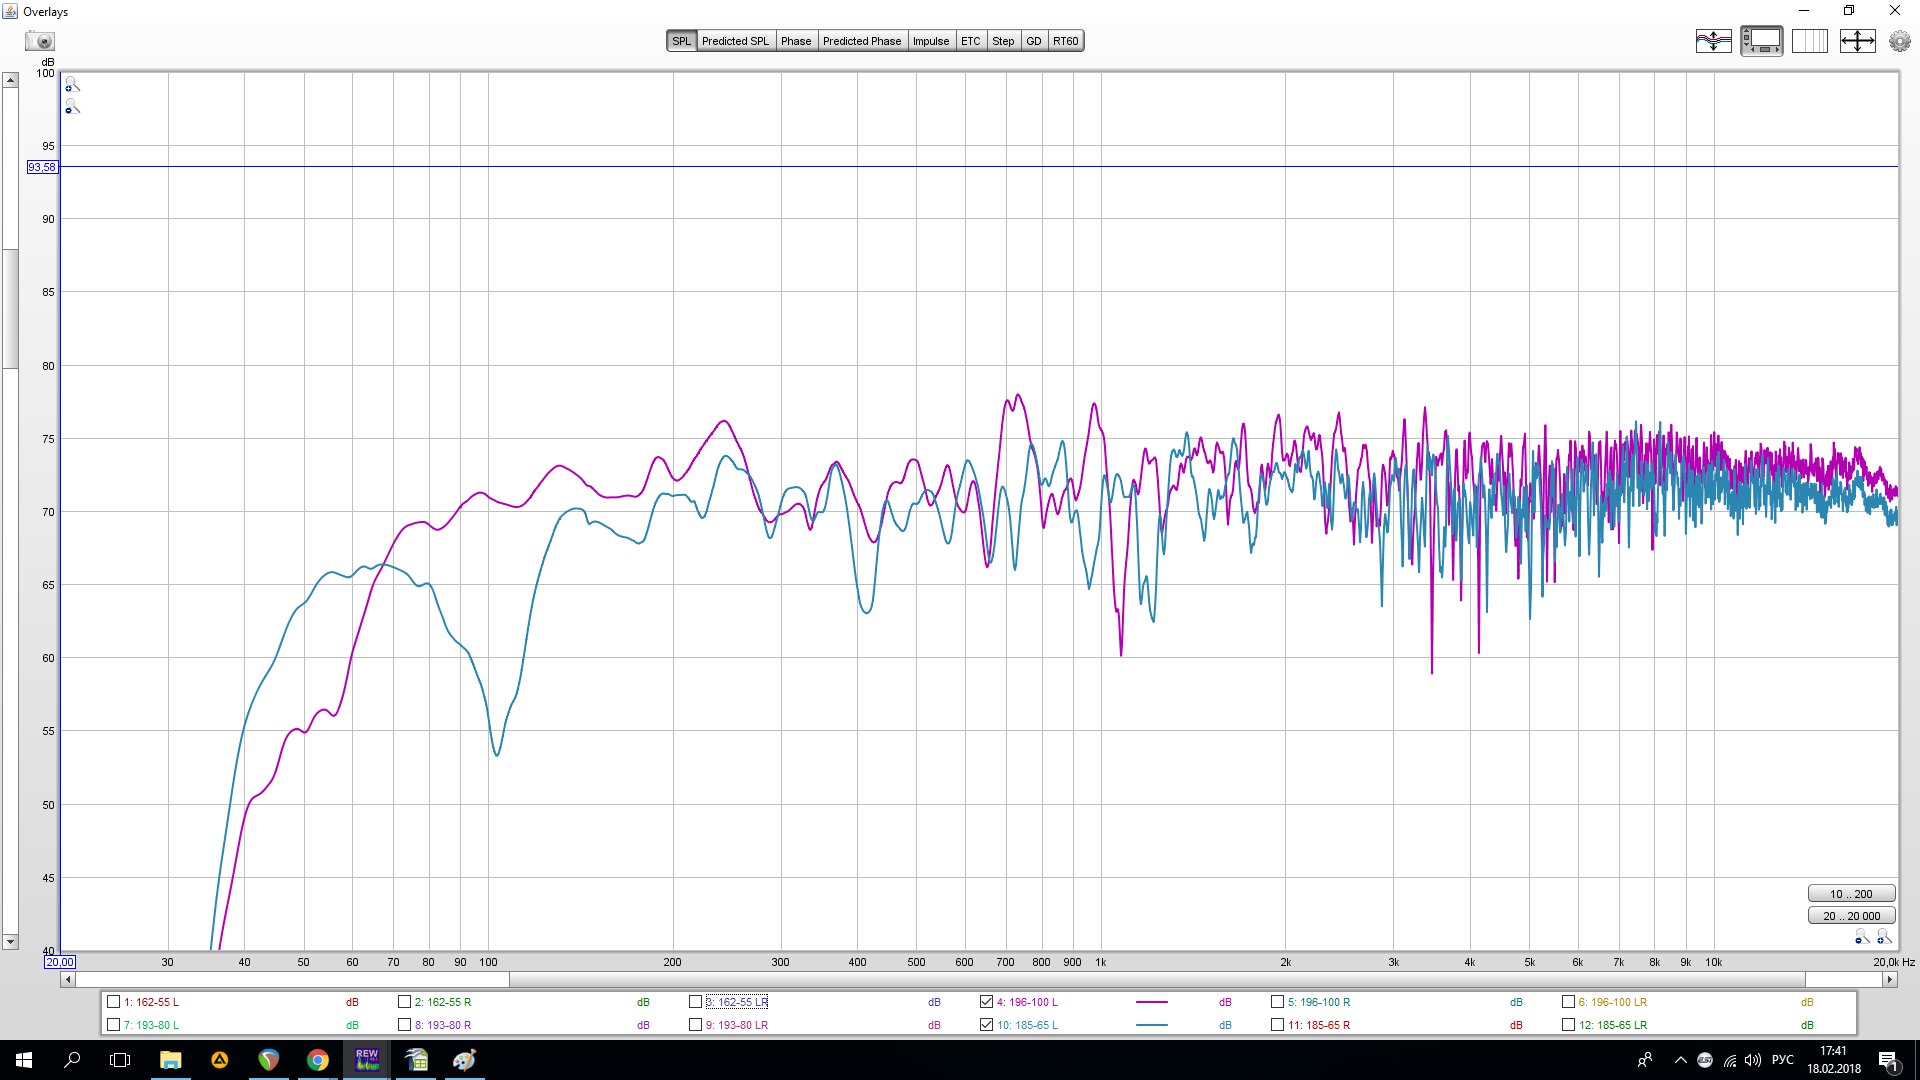Uncheck the 4: 196-100 L trace

pyautogui.click(x=987, y=1002)
